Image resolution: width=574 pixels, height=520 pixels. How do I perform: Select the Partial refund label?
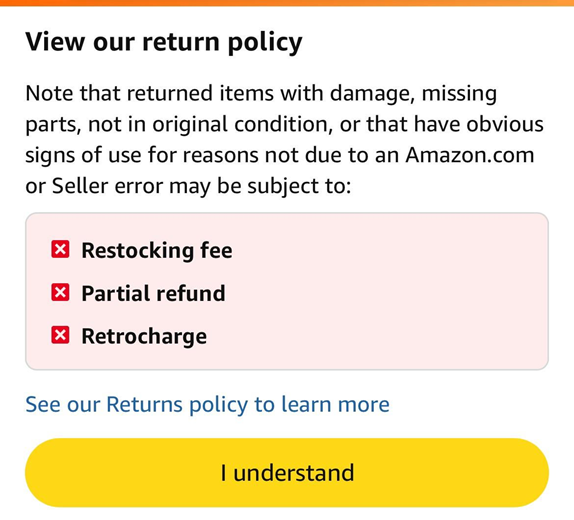153,293
